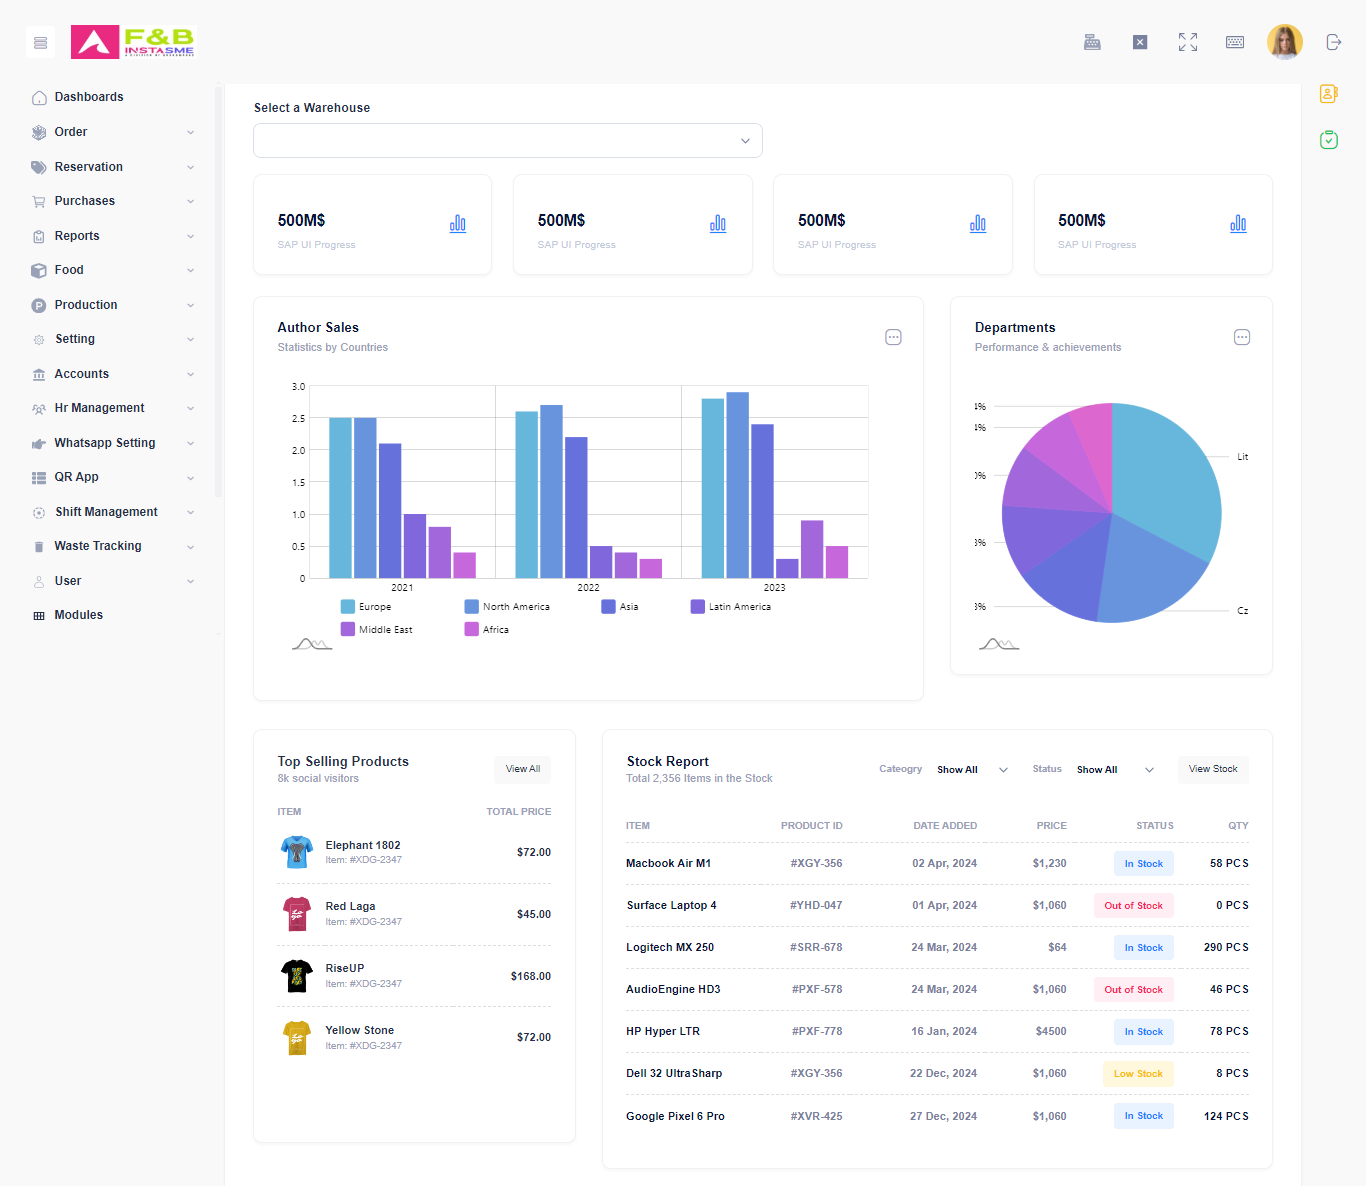Click the Shift Management gear icon

pyautogui.click(x=39, y=512)
